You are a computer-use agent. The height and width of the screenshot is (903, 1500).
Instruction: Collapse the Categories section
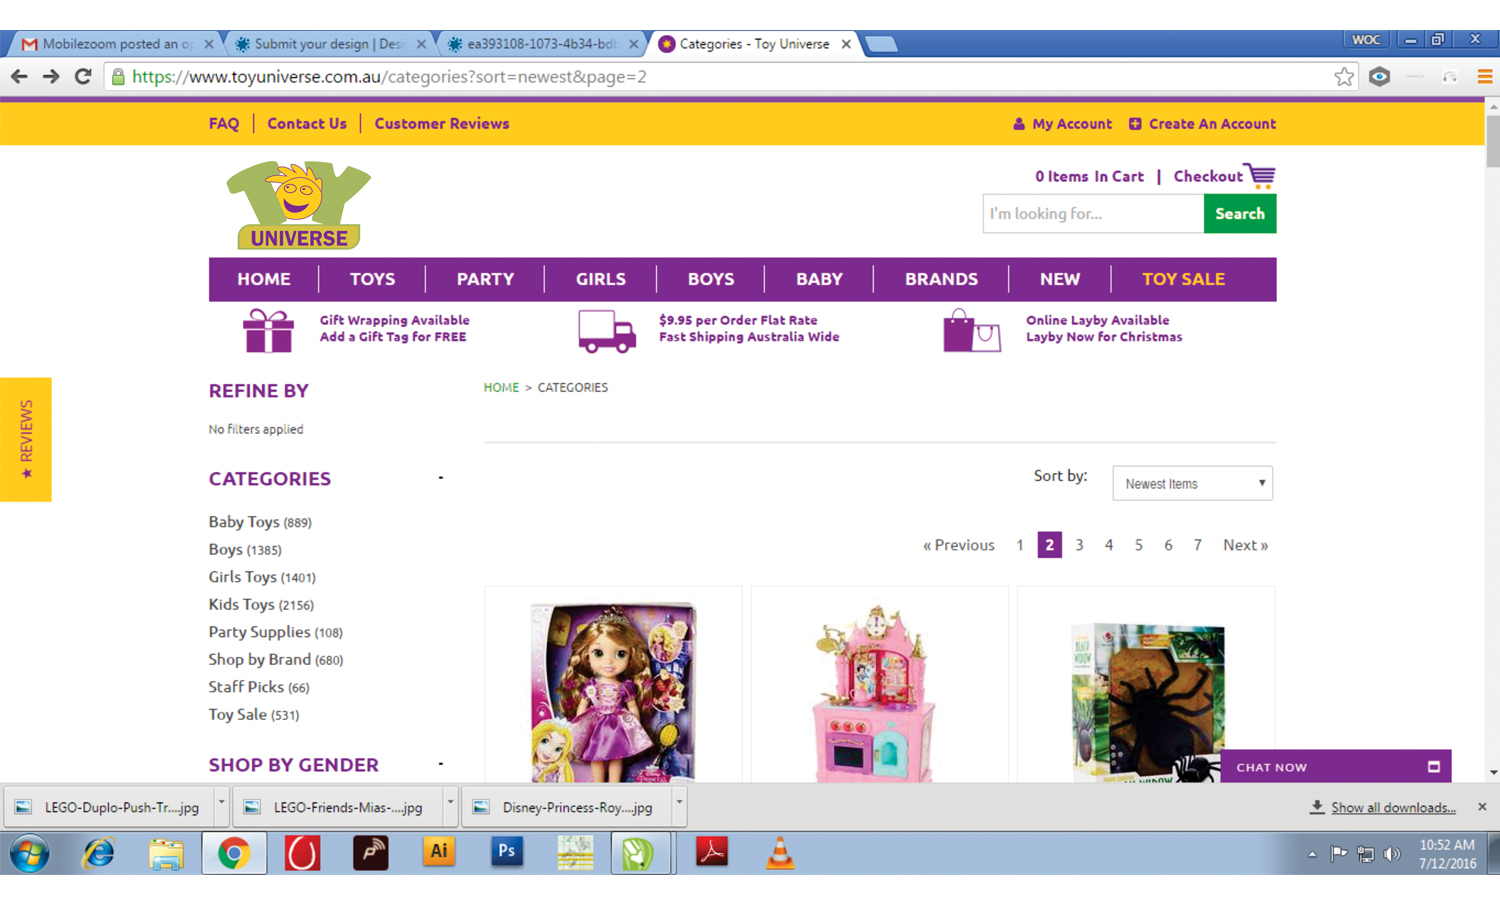(x=440, y=478)
